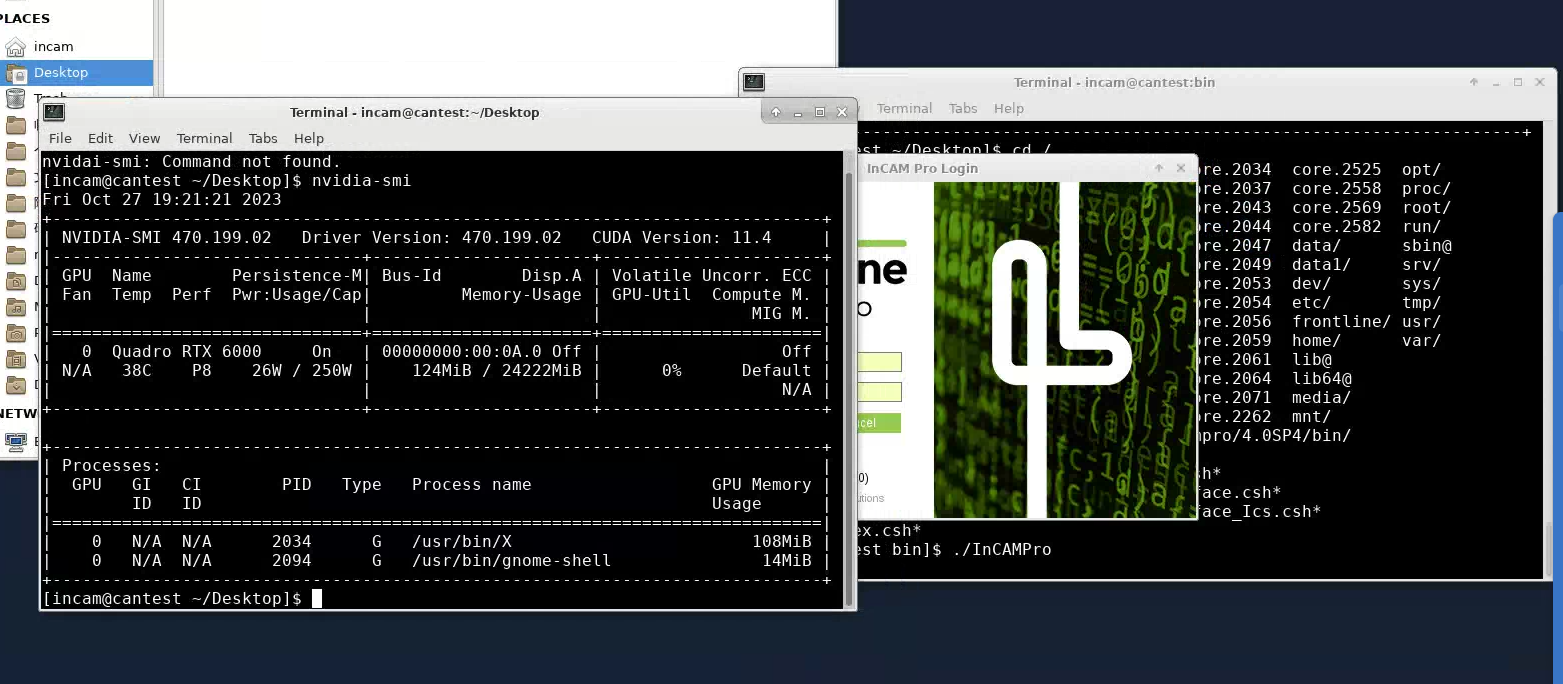This screenshot has height=684, width=1563.
Task: Click the '/usr/bin/gnome-shell' process name
Action: click(511, 560)
